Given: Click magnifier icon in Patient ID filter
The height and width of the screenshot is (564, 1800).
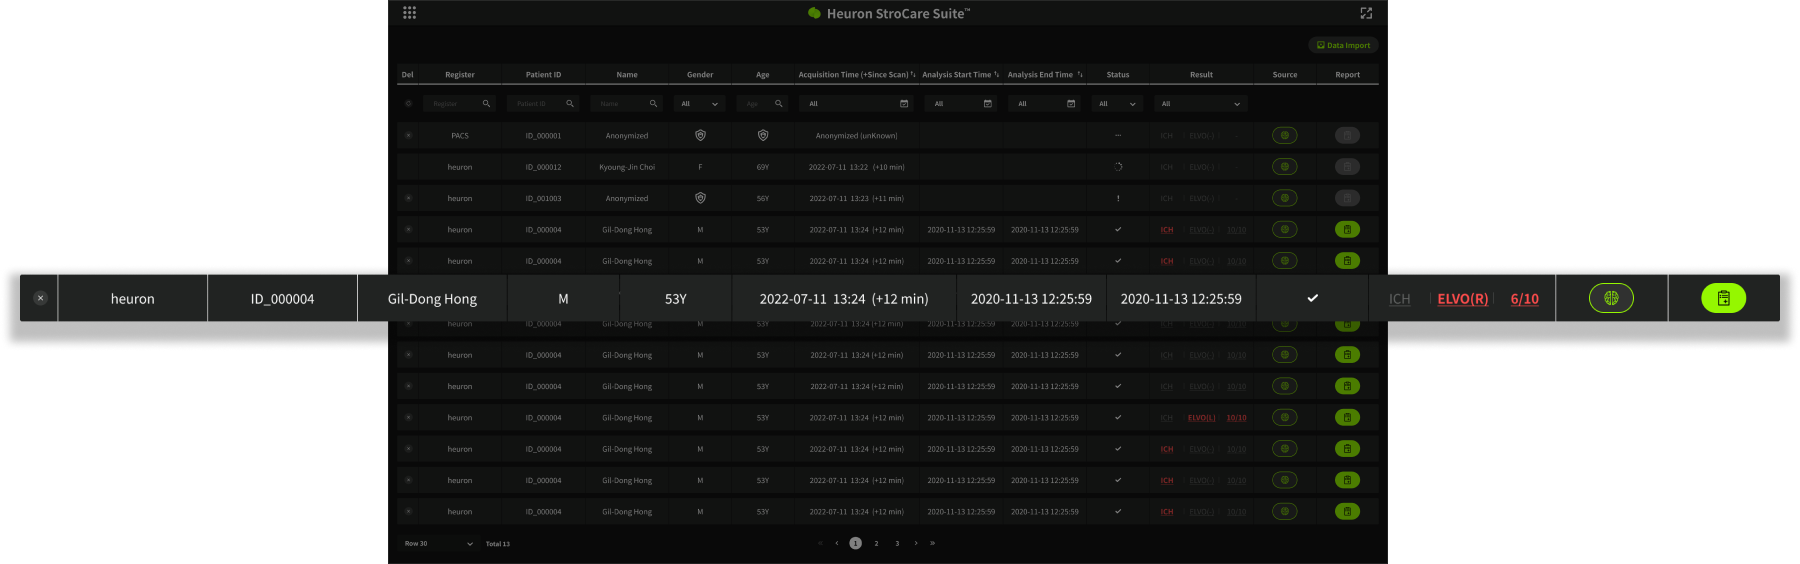Looking at the screenshot, I should click(570, 103).
